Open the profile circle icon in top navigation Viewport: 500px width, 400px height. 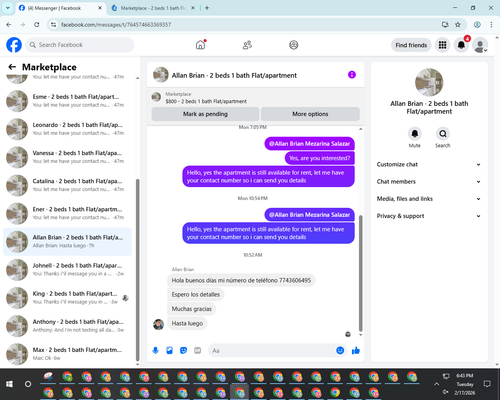[293, 45]
